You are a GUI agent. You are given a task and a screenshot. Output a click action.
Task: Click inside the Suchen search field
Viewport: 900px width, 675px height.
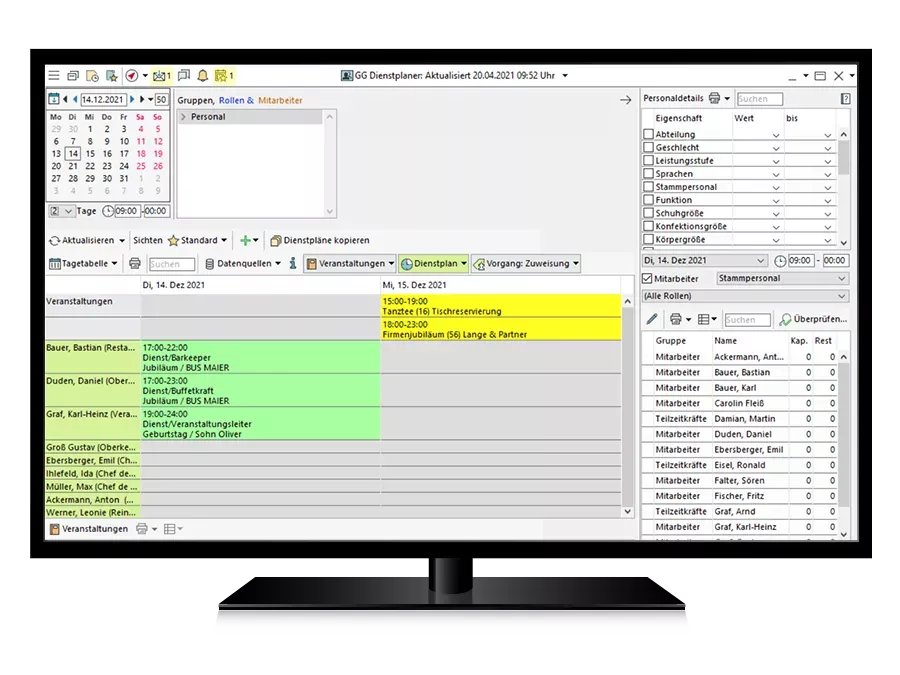click(172, 264)
